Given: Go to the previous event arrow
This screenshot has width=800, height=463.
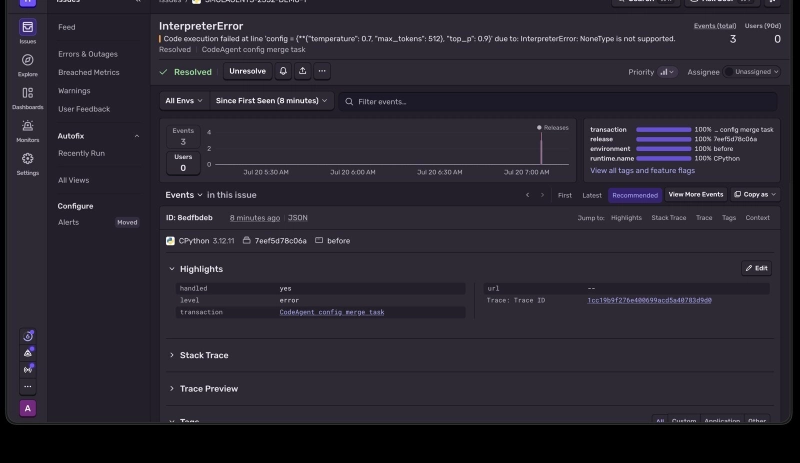Looking at the screenshot, I should coord(528,195).
